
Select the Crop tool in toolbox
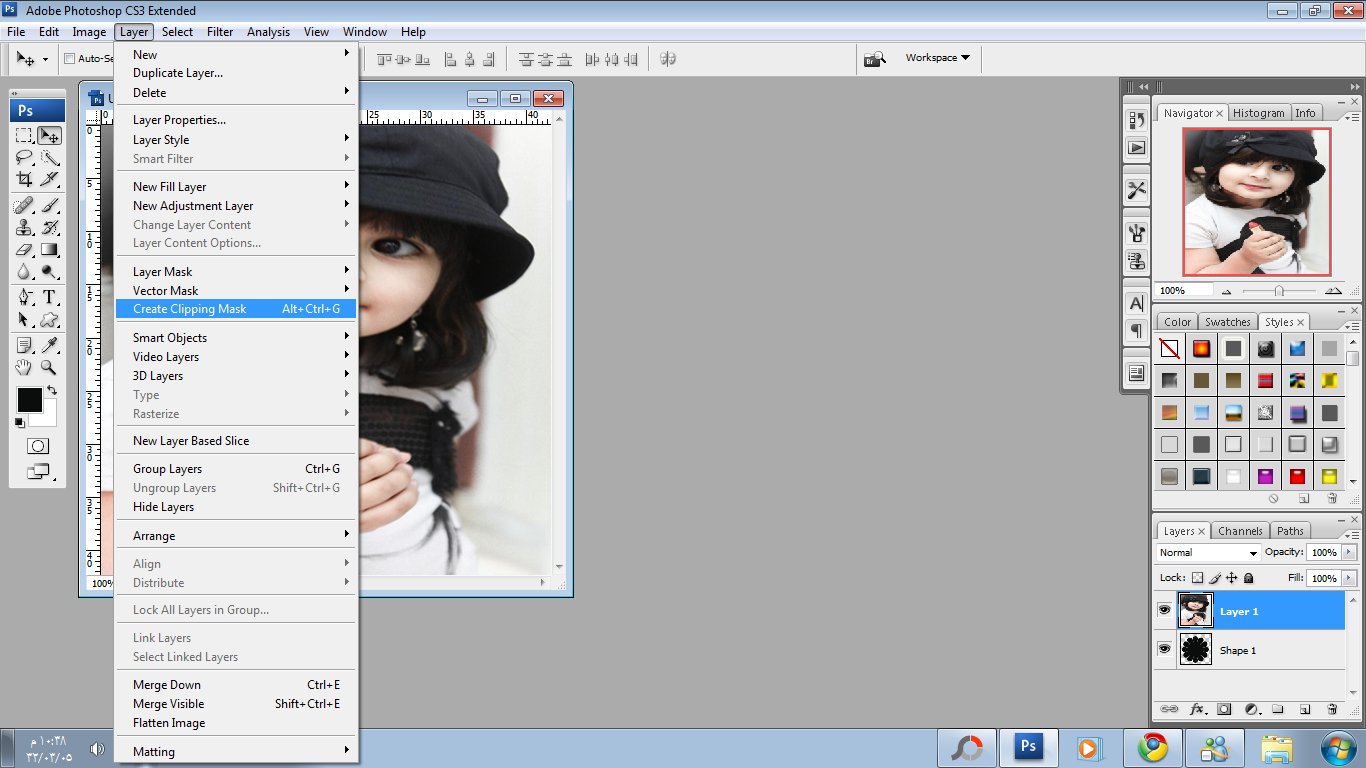pyautogui.click(x=24, y=180)
